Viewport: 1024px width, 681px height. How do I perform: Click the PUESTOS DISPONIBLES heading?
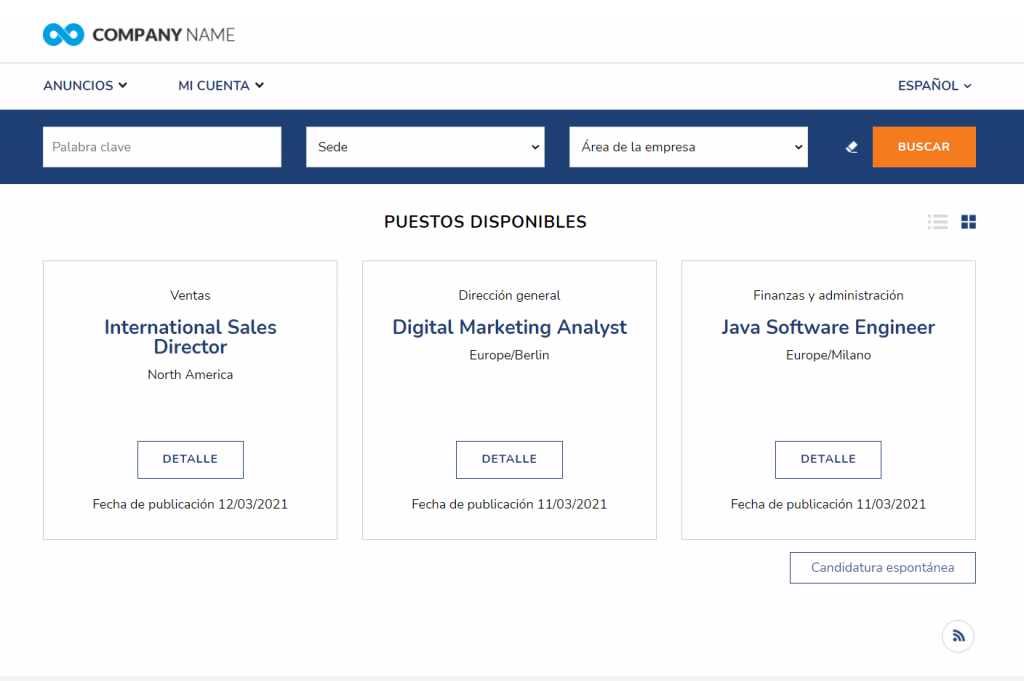tap(485, 222)
